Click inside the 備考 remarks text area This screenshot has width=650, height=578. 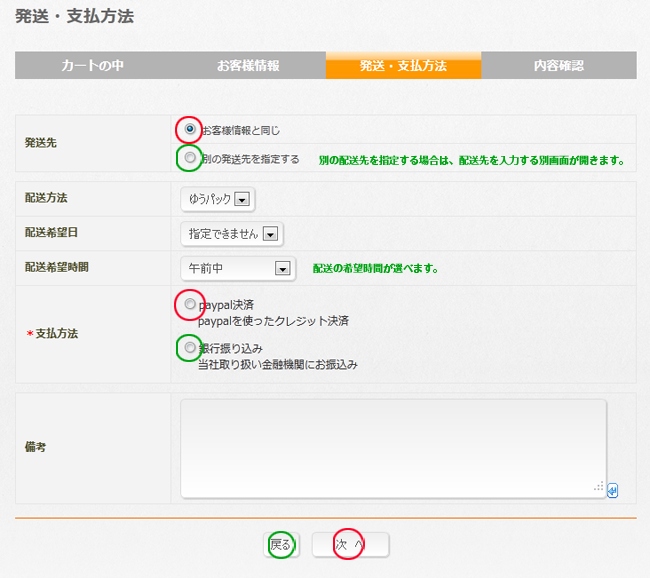point(392,447)
